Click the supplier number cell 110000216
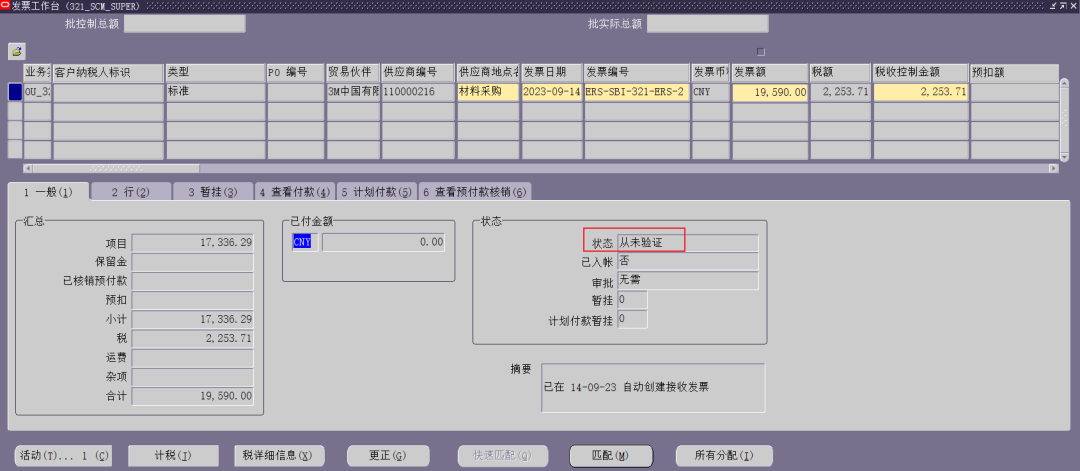Image resolution: width=1080 pixels, height=471 pixels. (418, 92)
